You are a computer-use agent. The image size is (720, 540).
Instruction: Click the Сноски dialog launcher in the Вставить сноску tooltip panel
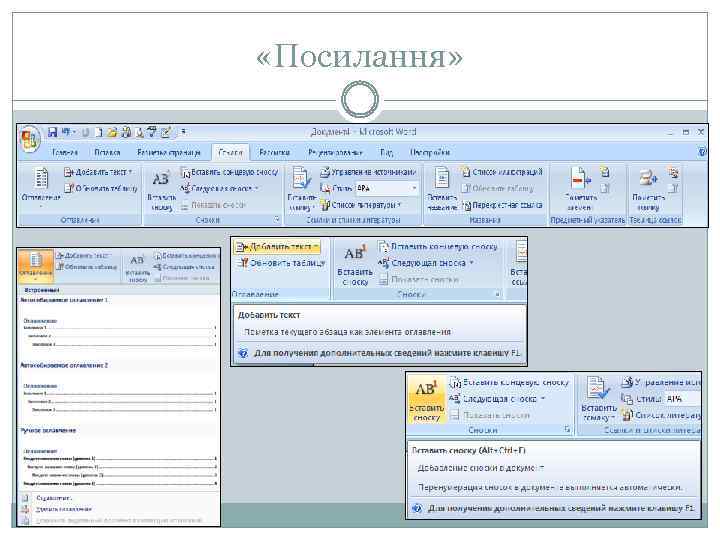click(x=568, y=429)
